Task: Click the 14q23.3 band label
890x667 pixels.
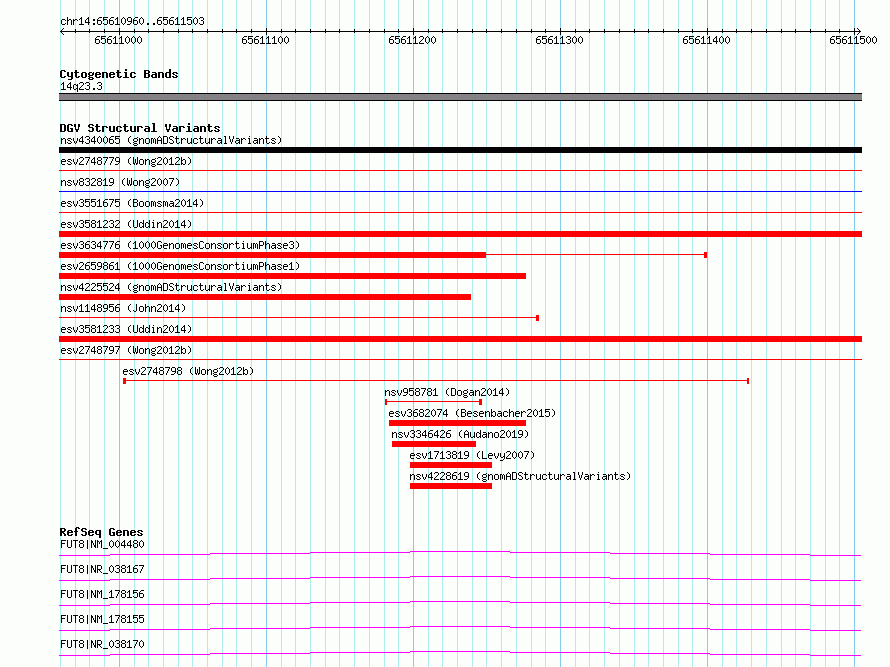Action: pyautogui.click(x=81, y=86)
